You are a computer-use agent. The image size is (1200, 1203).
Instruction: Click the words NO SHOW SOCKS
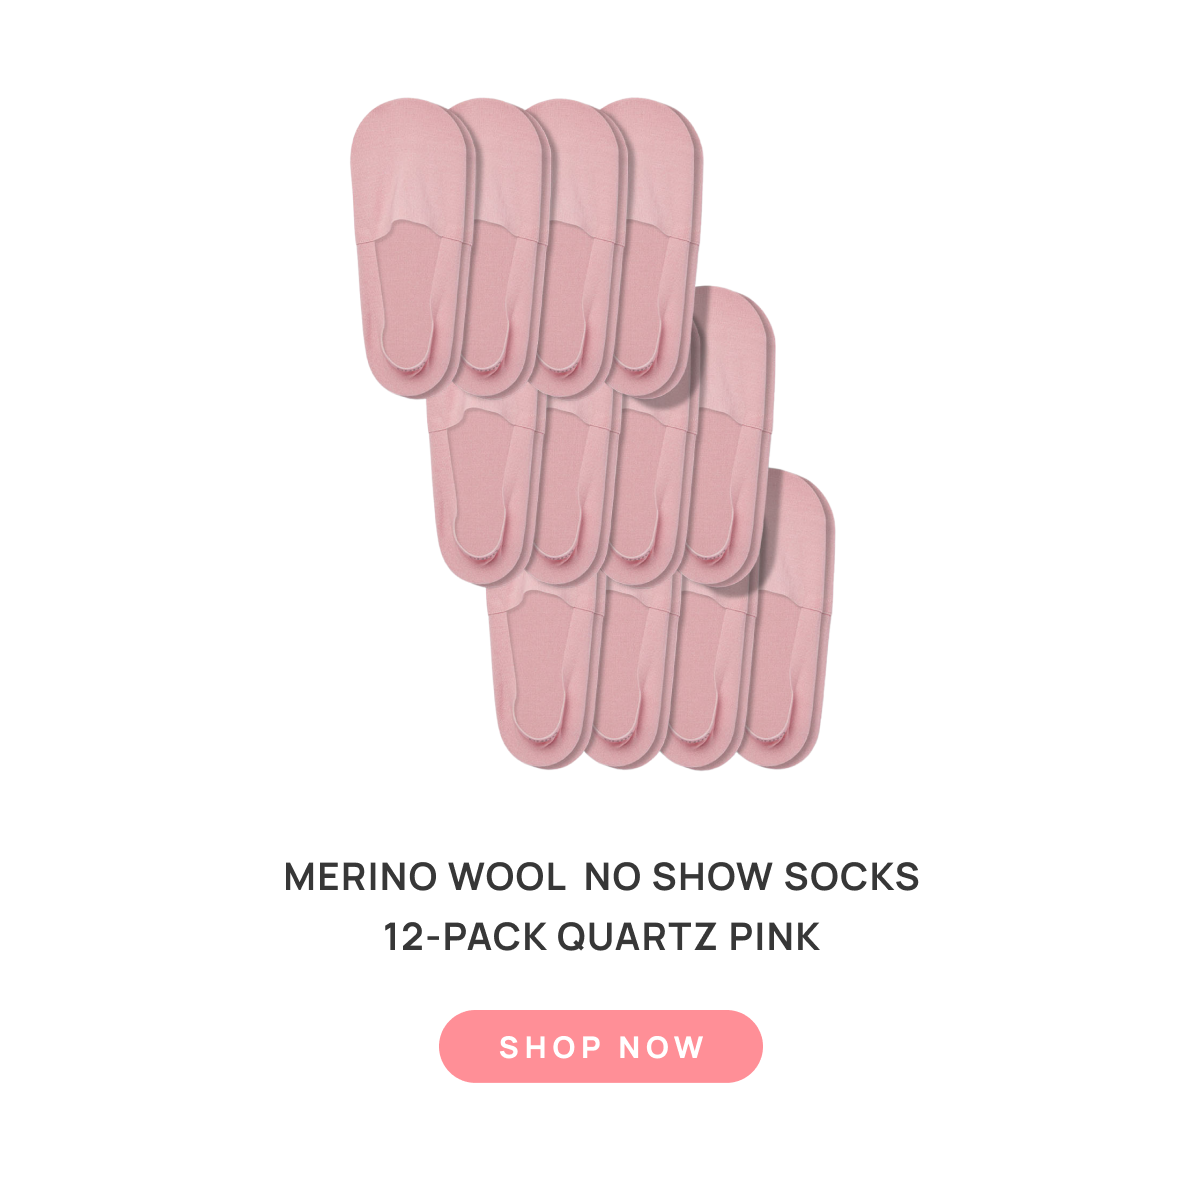(x=752, y=877)
